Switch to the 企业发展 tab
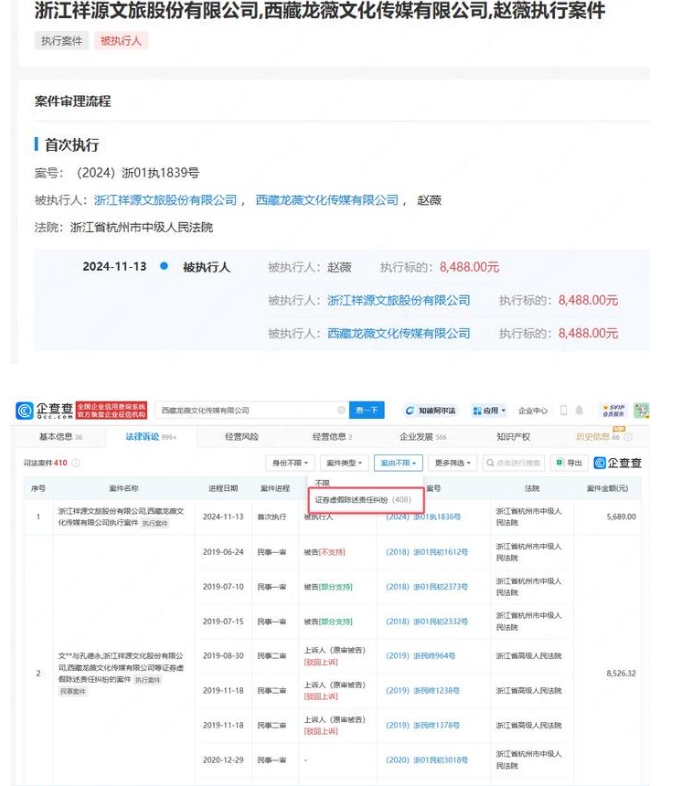674x786 pixels. pyautogui.click(x=422, y=437)
